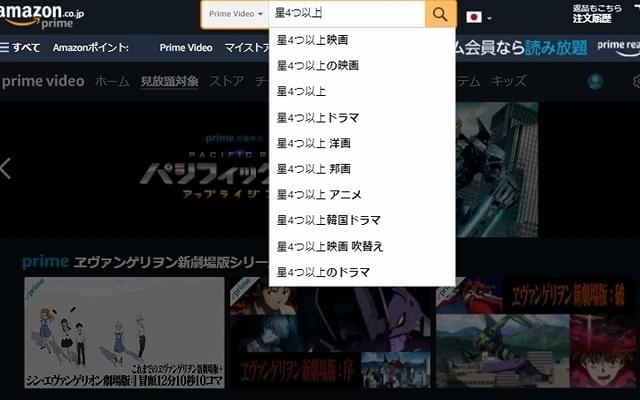
Task: Switch to the ホーム tab
Action: (112, 81)
